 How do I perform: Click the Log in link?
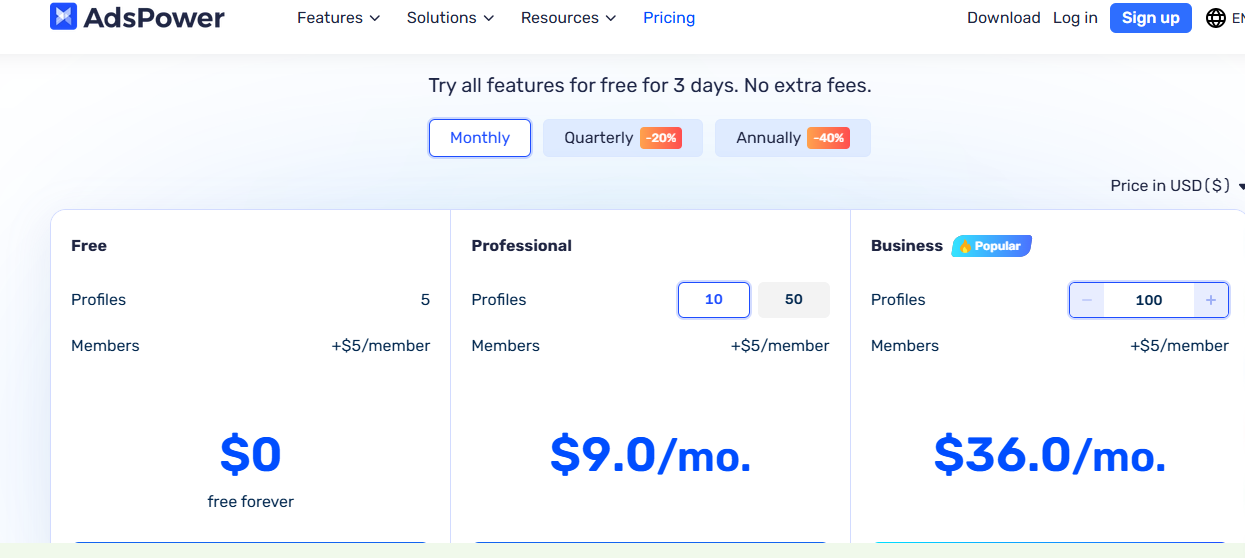(x=1075, y=18)
